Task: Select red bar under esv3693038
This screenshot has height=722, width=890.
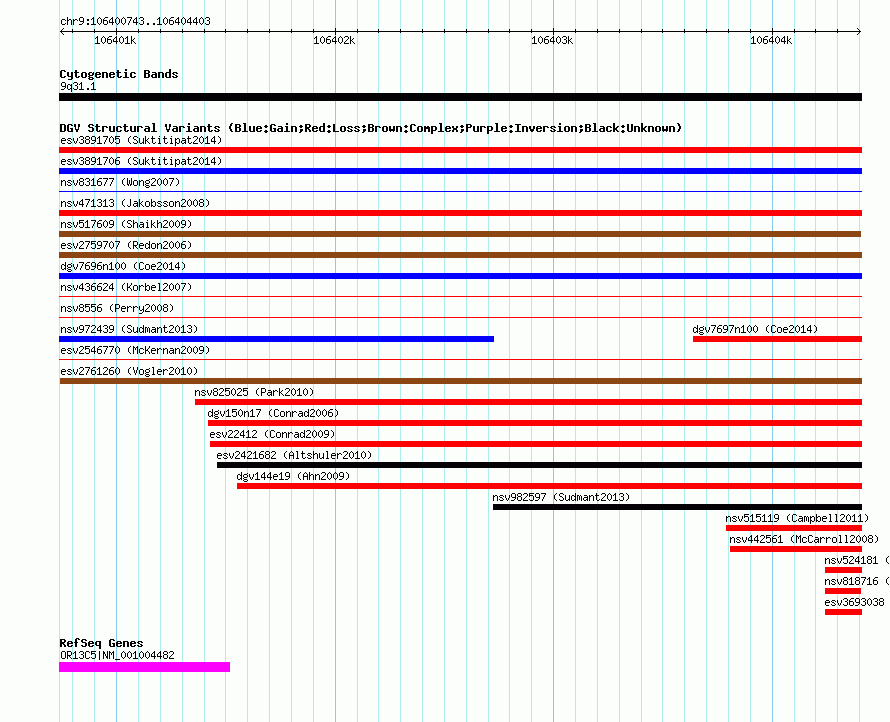Action: (843, 612)
